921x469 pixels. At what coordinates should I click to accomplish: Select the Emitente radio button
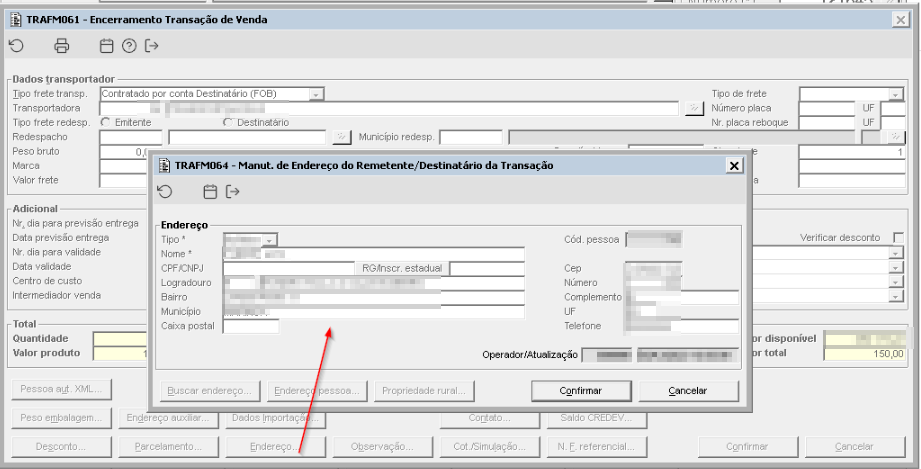106,122
